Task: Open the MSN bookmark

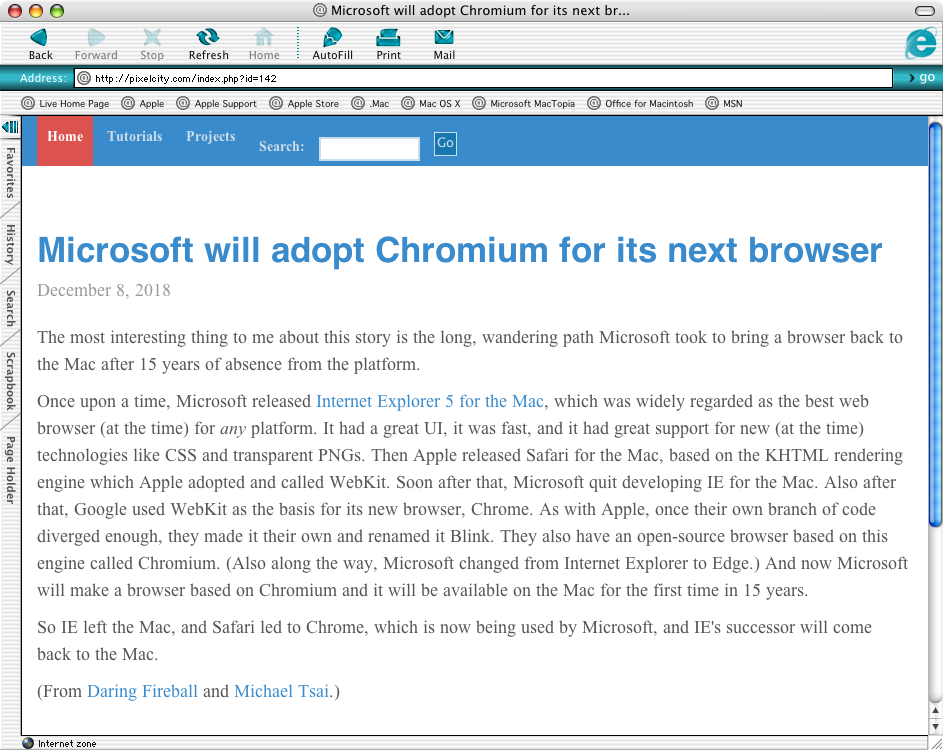Action: [724, 103]
